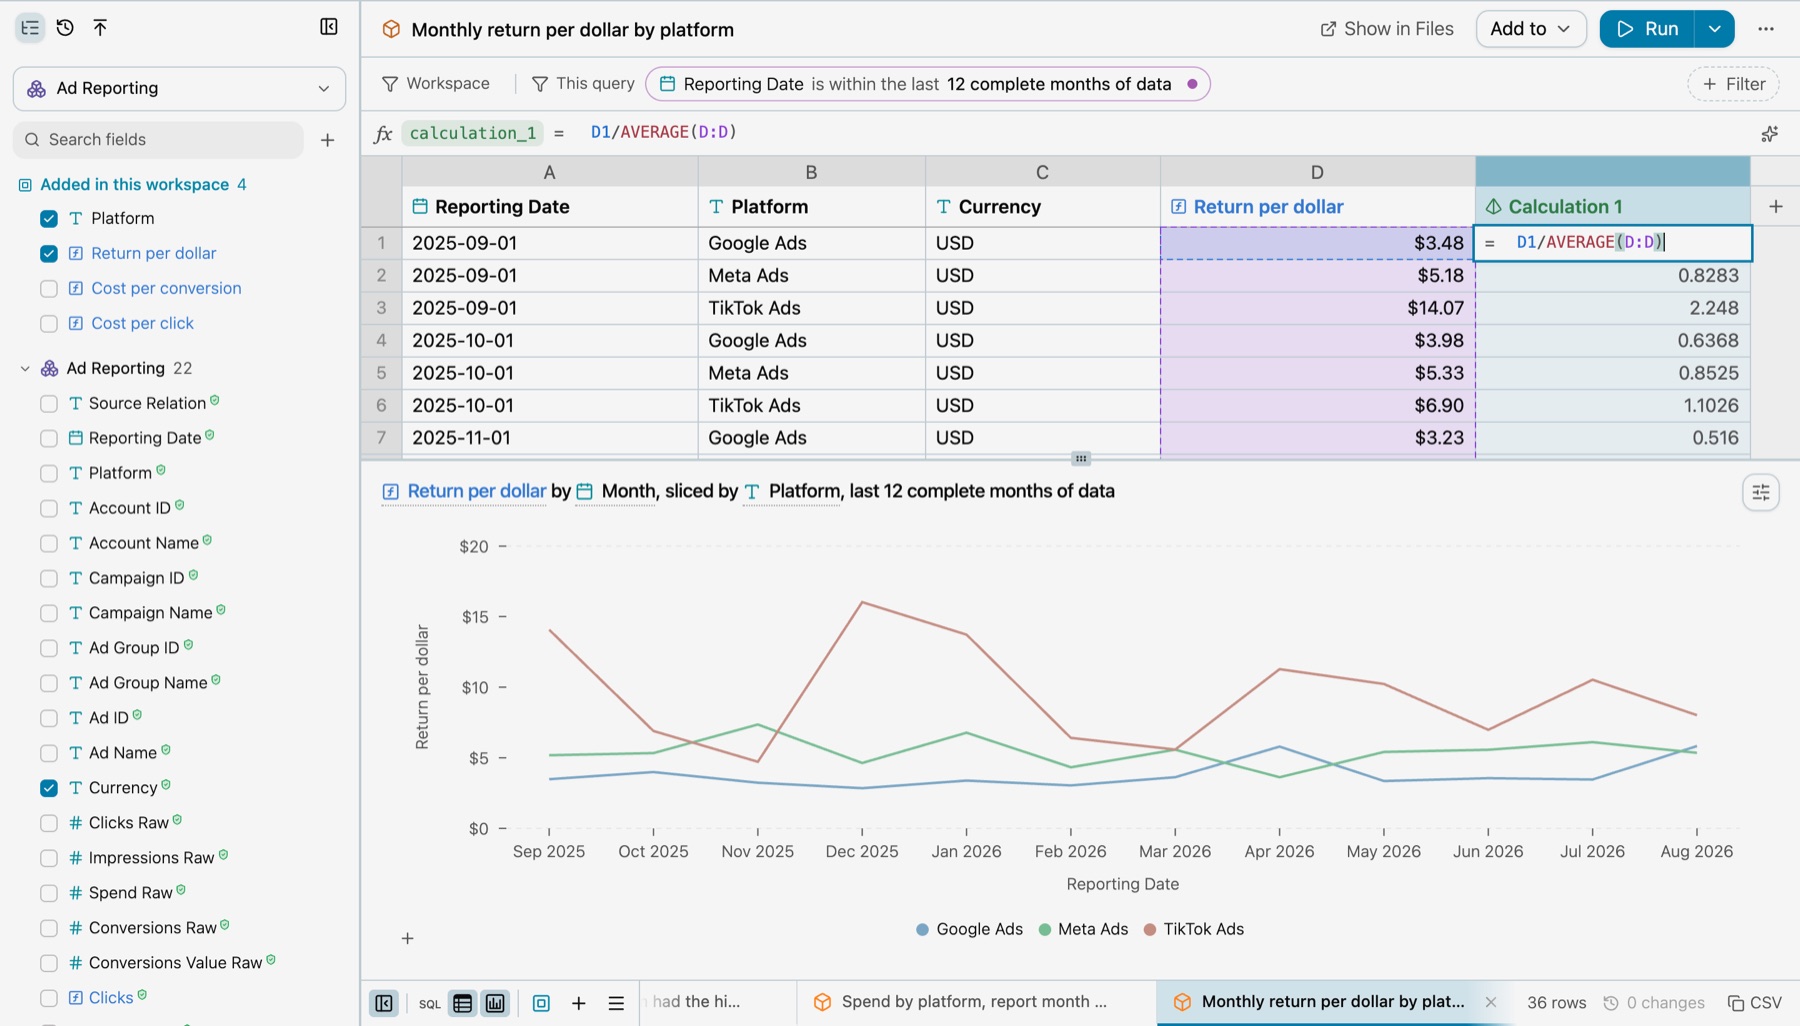
Task: Collapse the Ad Reporting 22 field group
Action: [25, 369]
